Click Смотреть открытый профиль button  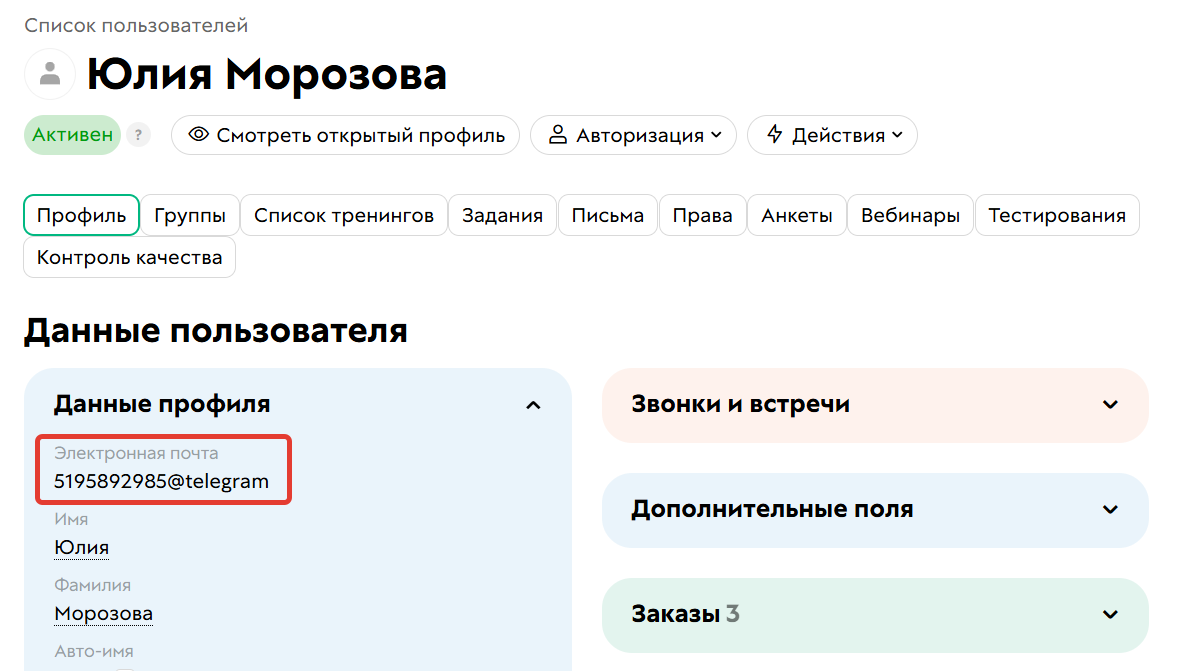pos(345,135)
